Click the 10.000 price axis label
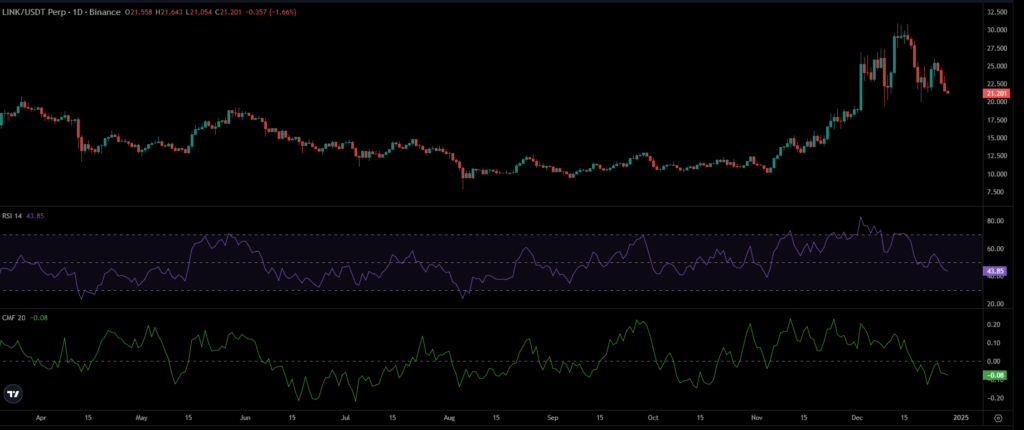The height and width of the screenshot is (430, 1024). point(998,174)
